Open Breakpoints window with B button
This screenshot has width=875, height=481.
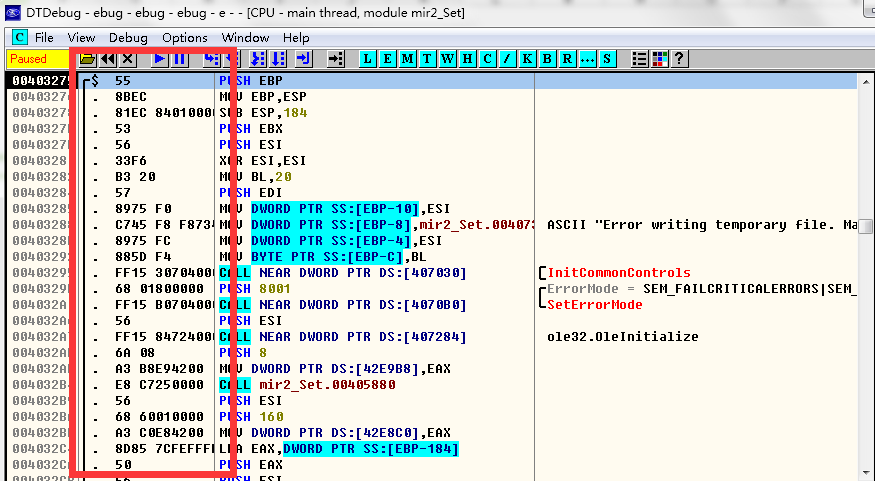point(547,59)
